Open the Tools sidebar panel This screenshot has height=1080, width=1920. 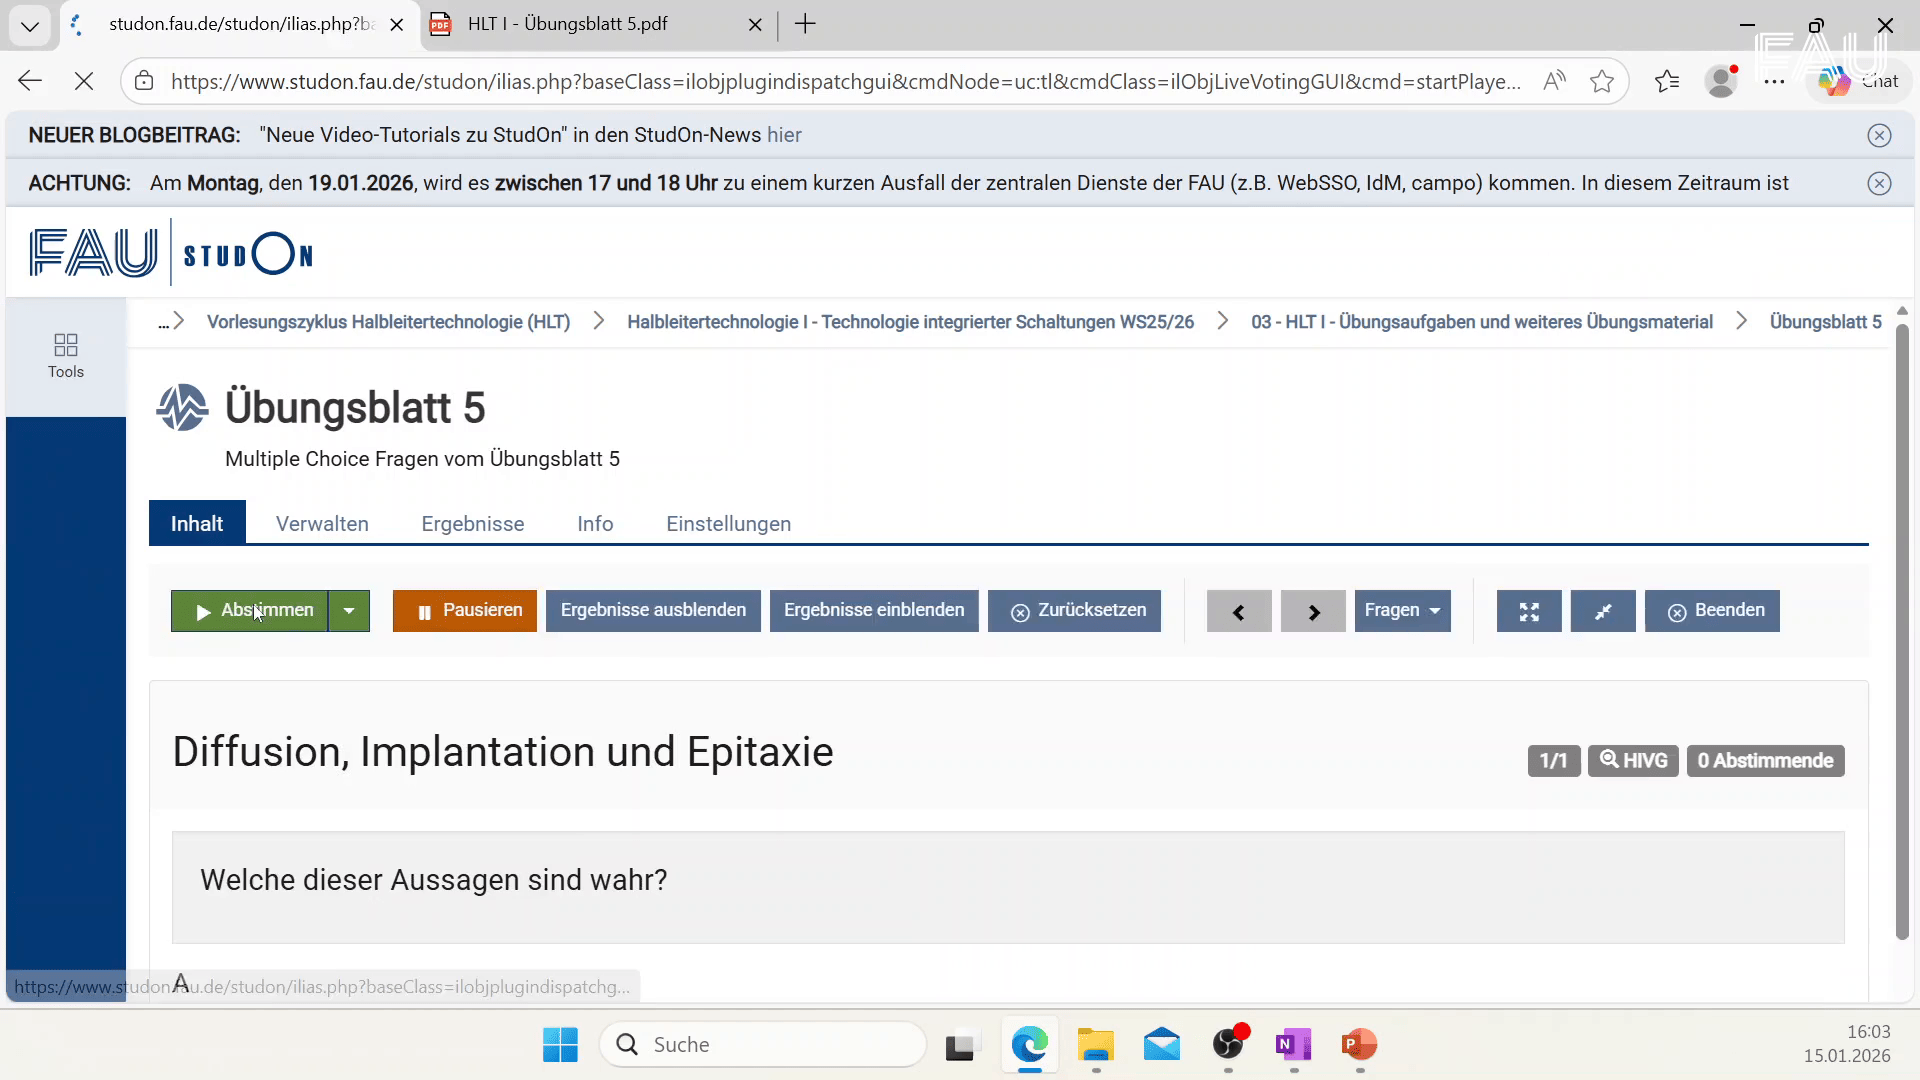tap(65, 355)
